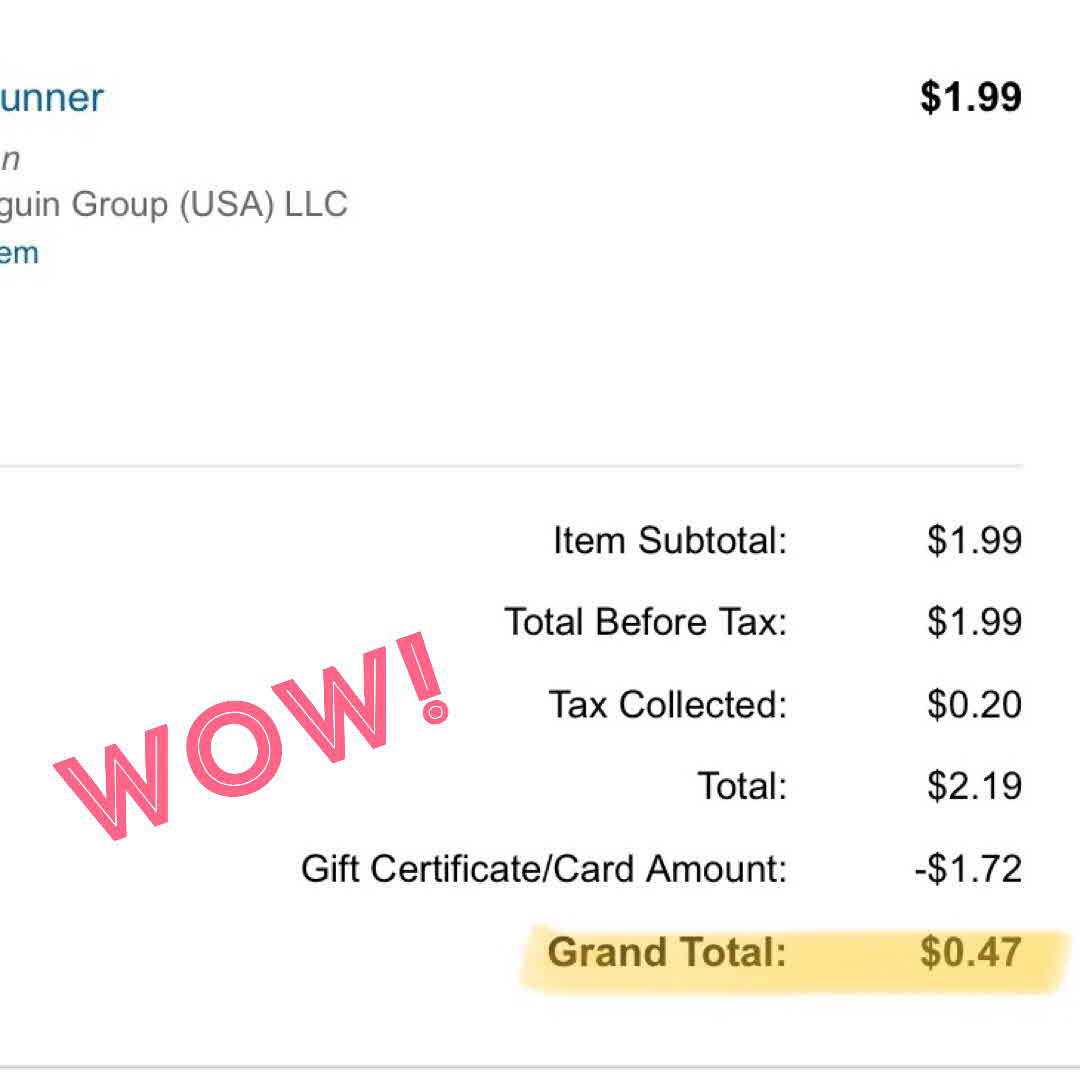Click the Tax Collected label
Viewport: 1080px width, 1080px height.
[667, 705]
